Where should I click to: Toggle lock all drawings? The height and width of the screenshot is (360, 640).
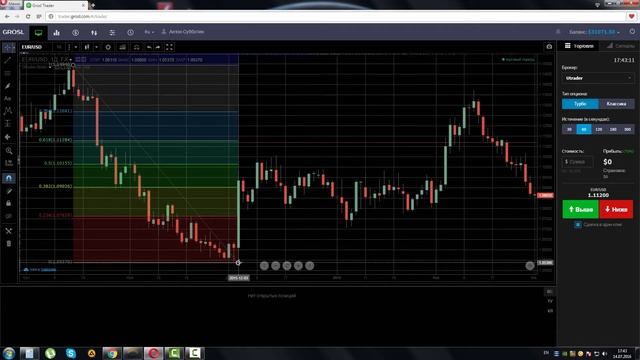tap(9, 203)
